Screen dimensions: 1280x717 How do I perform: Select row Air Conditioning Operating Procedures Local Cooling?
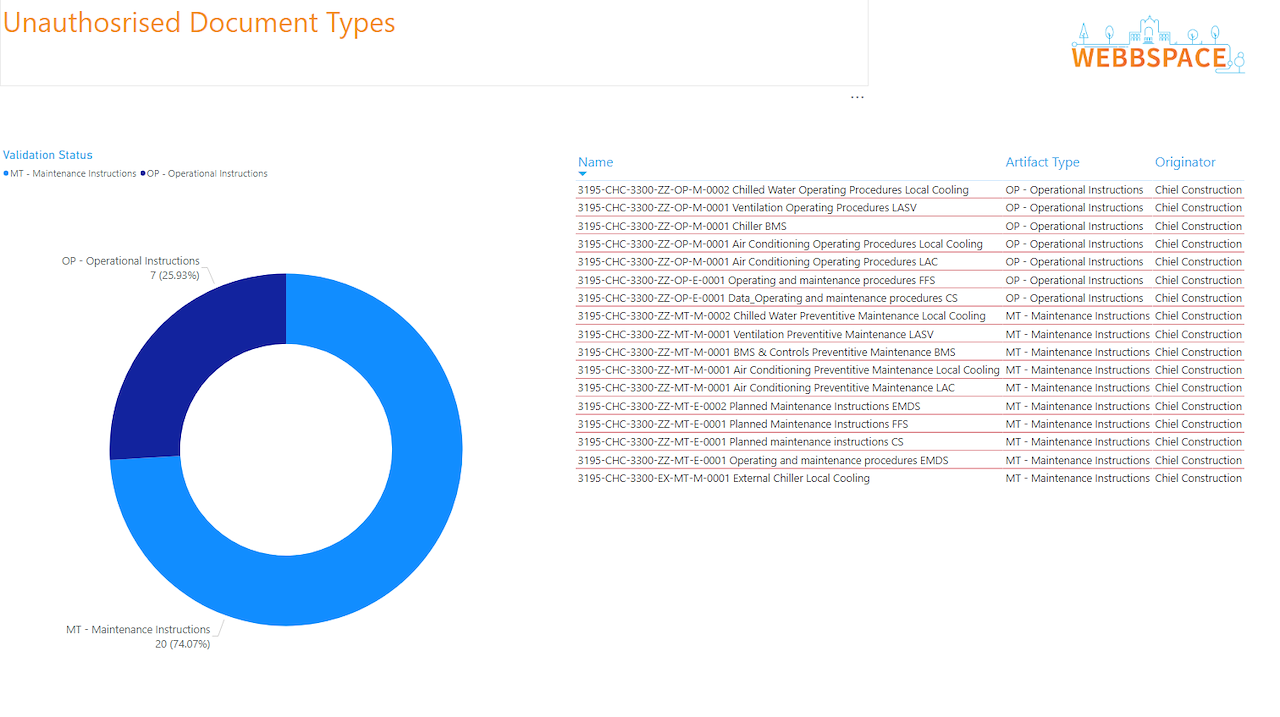[910, 244]
